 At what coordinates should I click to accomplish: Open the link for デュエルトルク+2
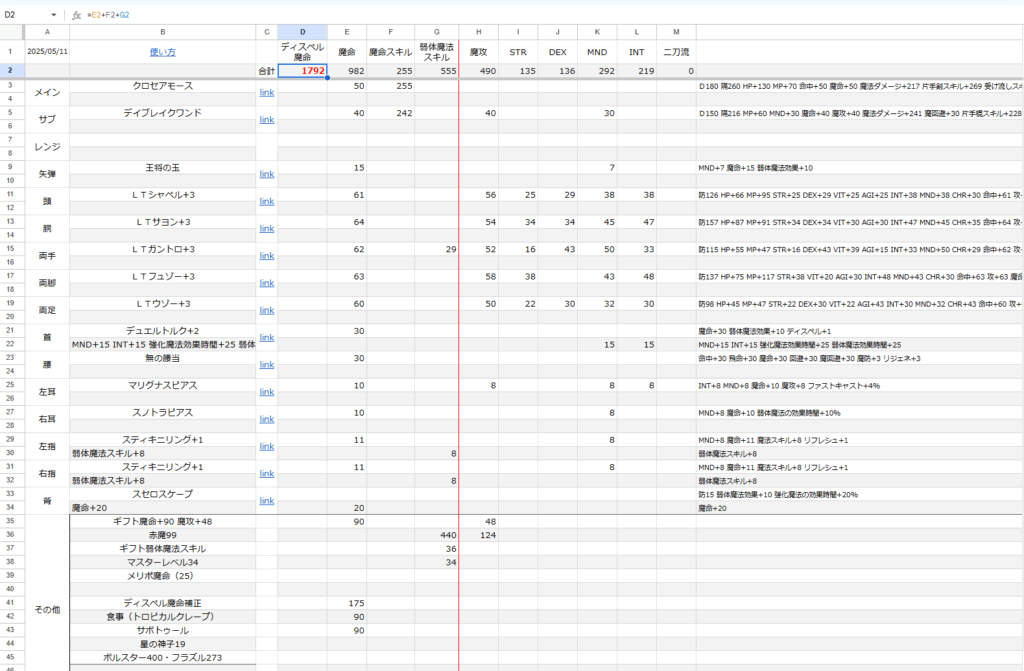pyautogui.click(x=266, y=338)
